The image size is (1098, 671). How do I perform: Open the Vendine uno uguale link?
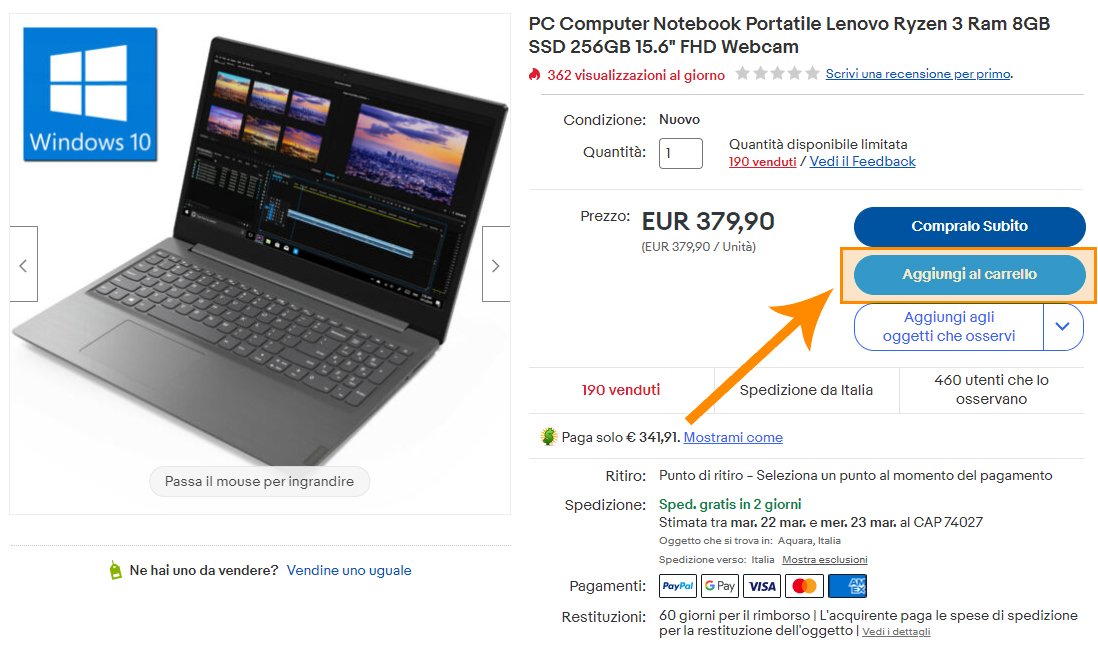click(x=349, y=570)
